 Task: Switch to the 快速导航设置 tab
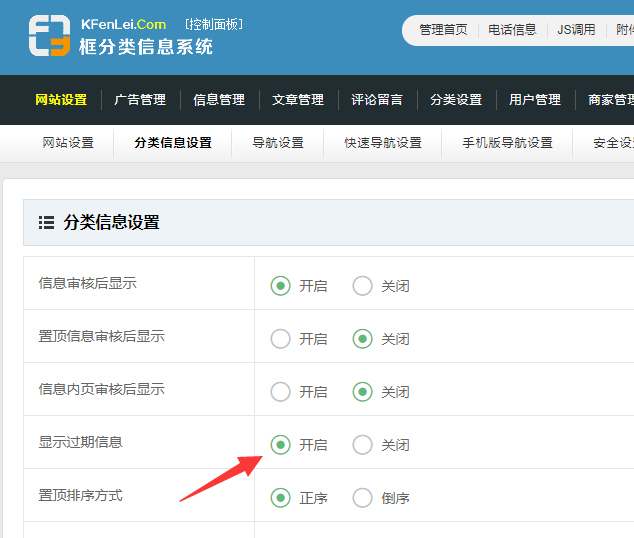(x=383, y=143)
